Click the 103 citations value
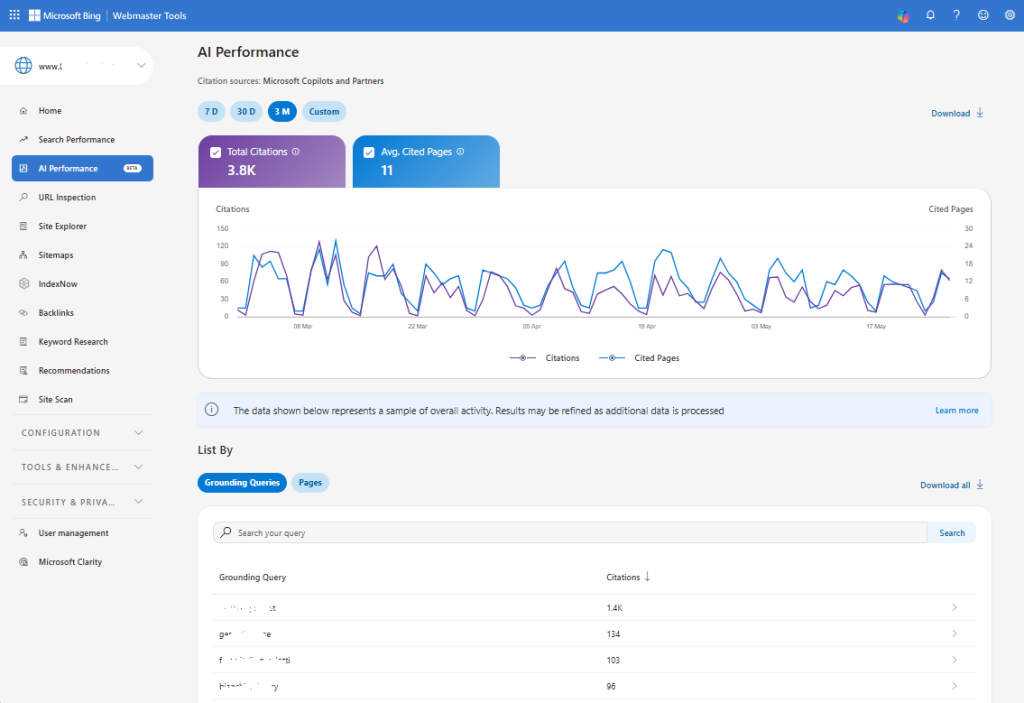 (613, 660)
